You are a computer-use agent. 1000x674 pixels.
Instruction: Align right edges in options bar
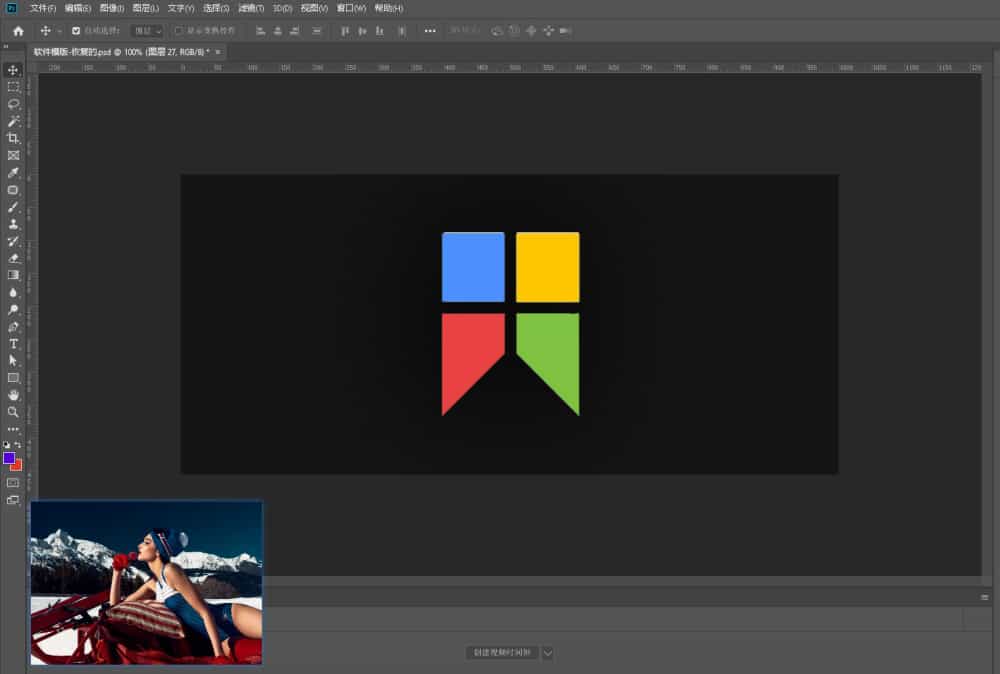295,31
